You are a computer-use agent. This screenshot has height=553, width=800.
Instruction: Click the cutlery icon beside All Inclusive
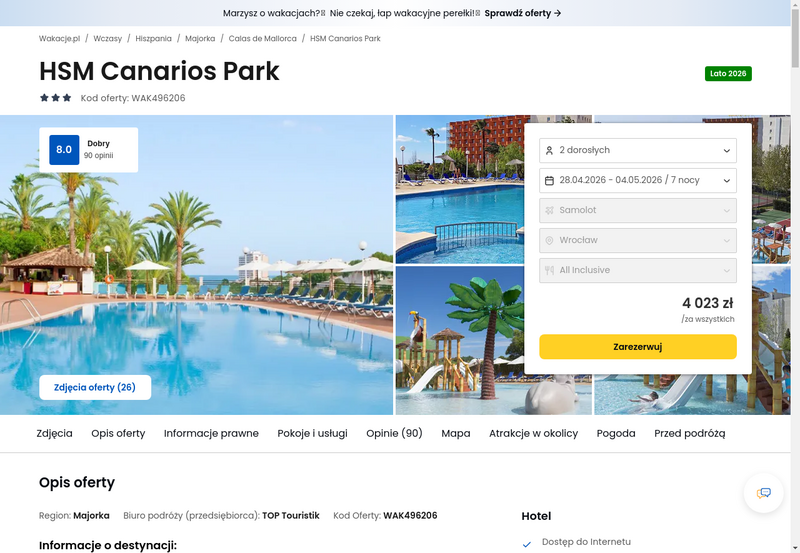coord(549,270)
